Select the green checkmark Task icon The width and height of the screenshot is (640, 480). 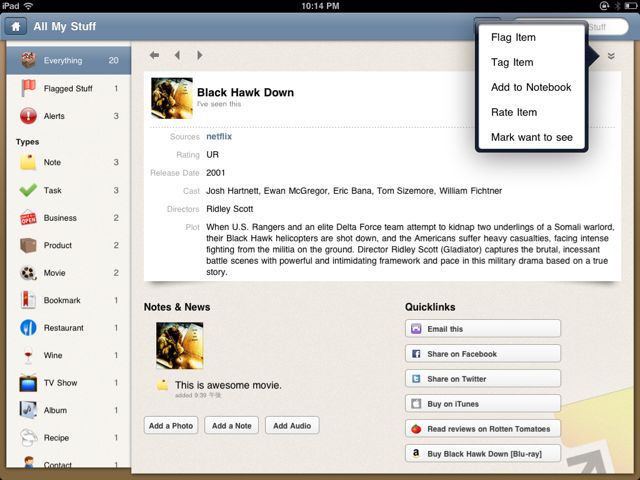point(28,190)
